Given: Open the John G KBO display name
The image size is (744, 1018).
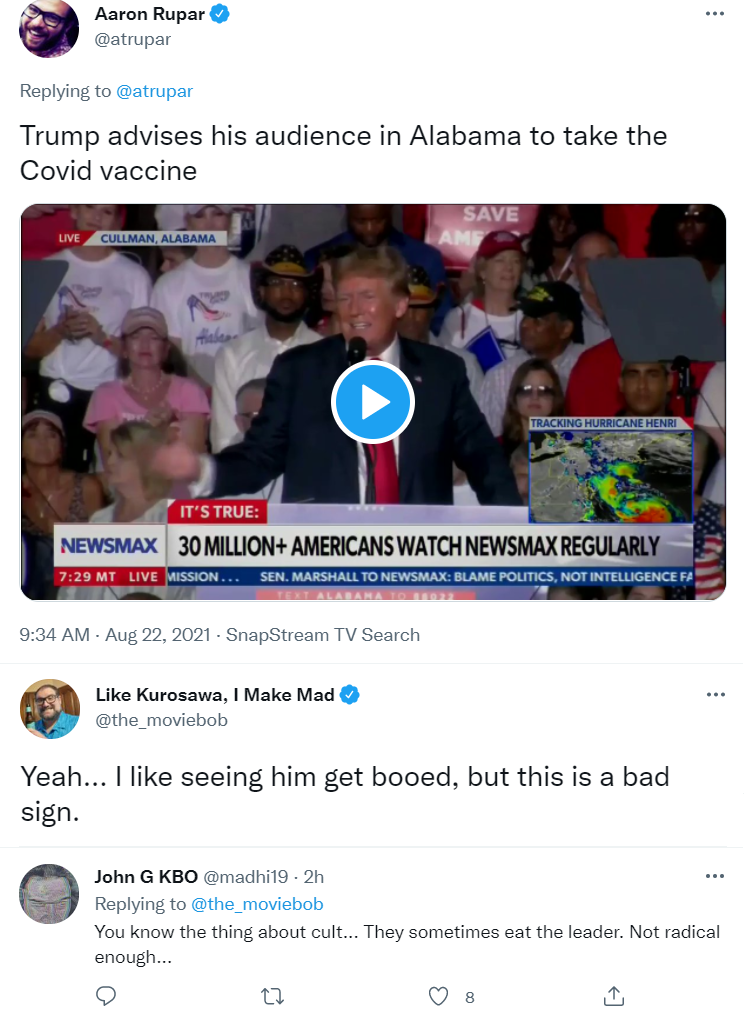Looking at the screenshot, I should [146, 876].
